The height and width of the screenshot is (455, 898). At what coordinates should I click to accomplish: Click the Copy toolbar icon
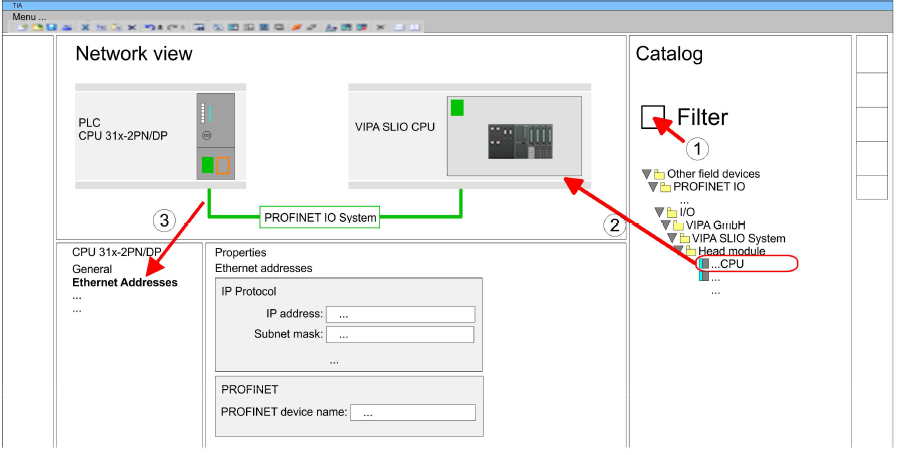[101, 27]
